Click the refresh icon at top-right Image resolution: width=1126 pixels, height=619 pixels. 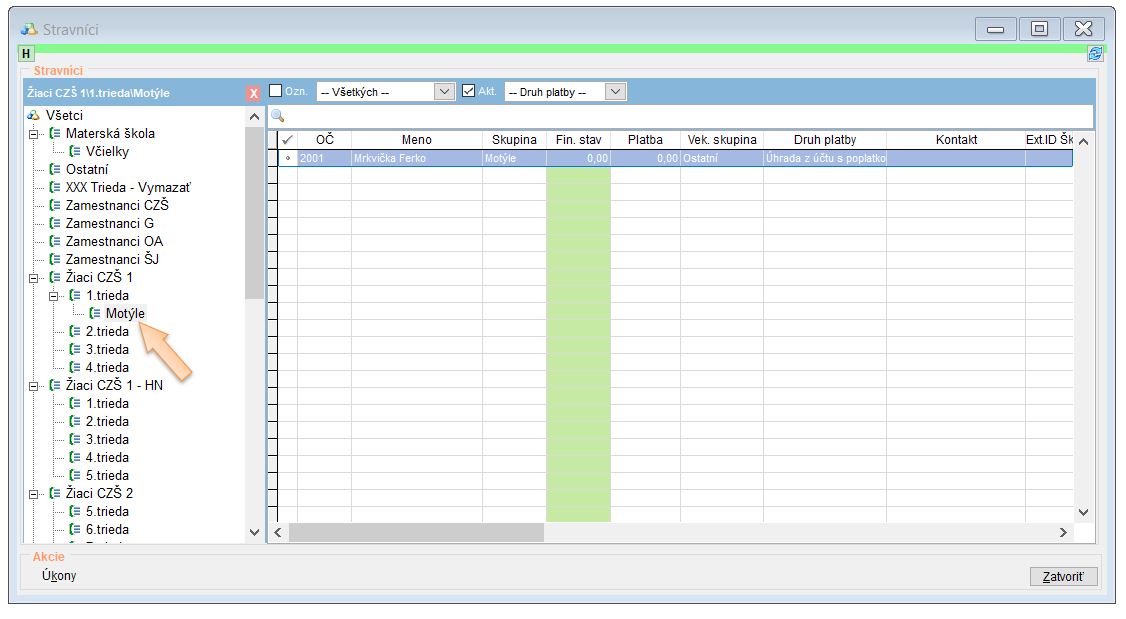coord(1095,54)
